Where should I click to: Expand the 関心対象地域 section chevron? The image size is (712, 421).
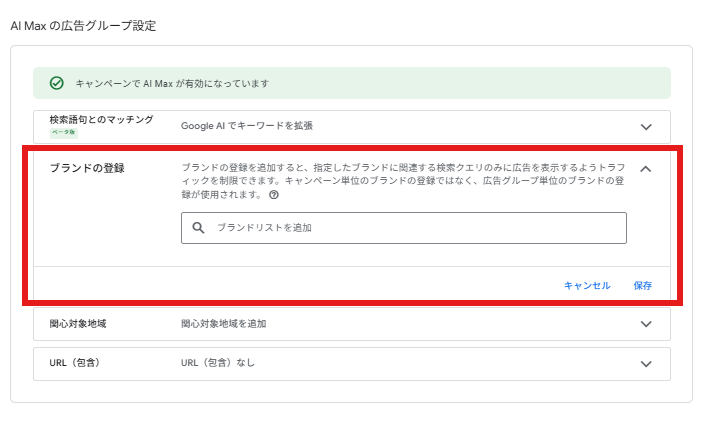coord(646,324)
